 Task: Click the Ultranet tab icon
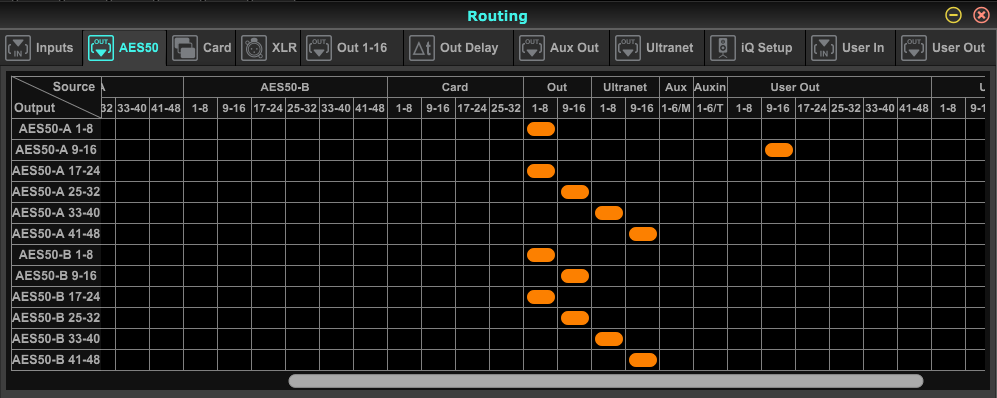[x=628, y=48]
